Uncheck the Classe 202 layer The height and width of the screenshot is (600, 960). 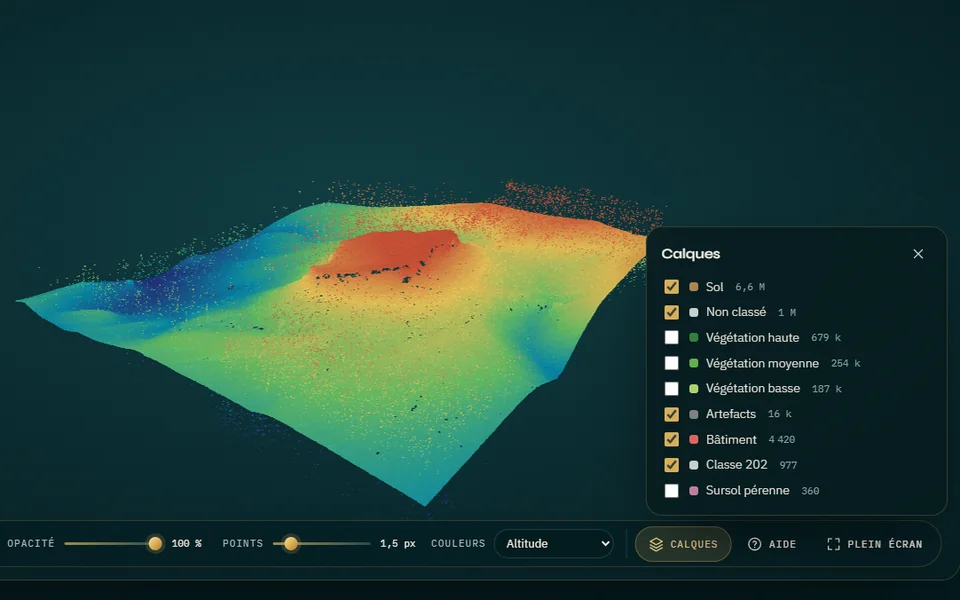tap(672, 465)
